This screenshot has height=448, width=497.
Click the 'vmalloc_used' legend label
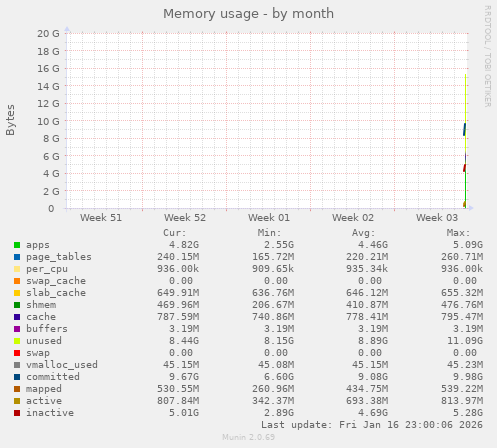62,365
